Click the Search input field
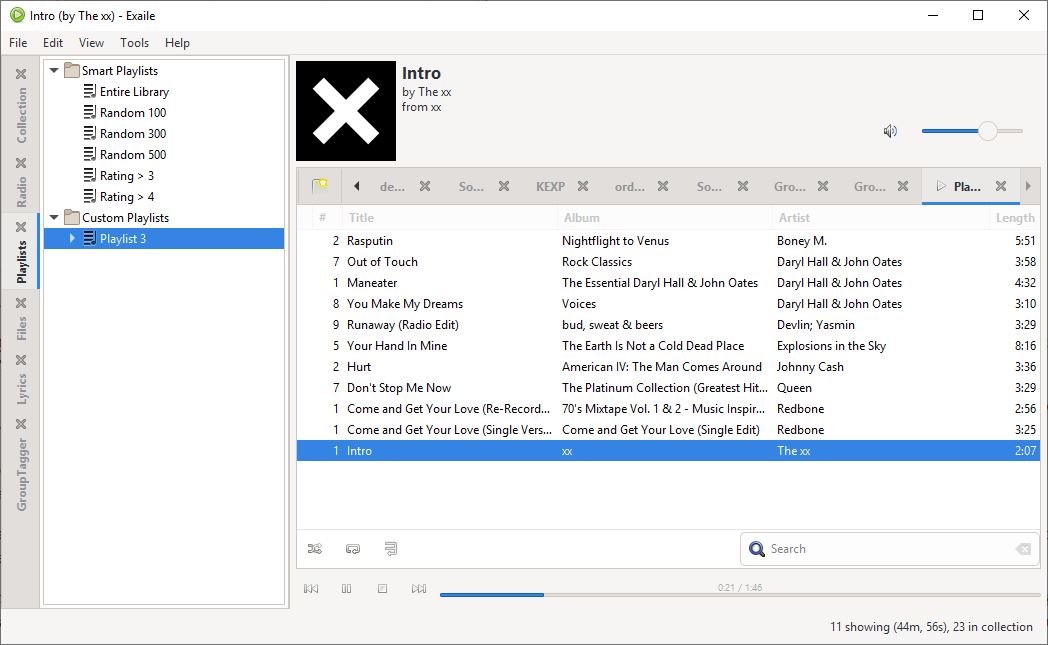The width and height of the screenshot is (1048, 645). click(885, 549)
